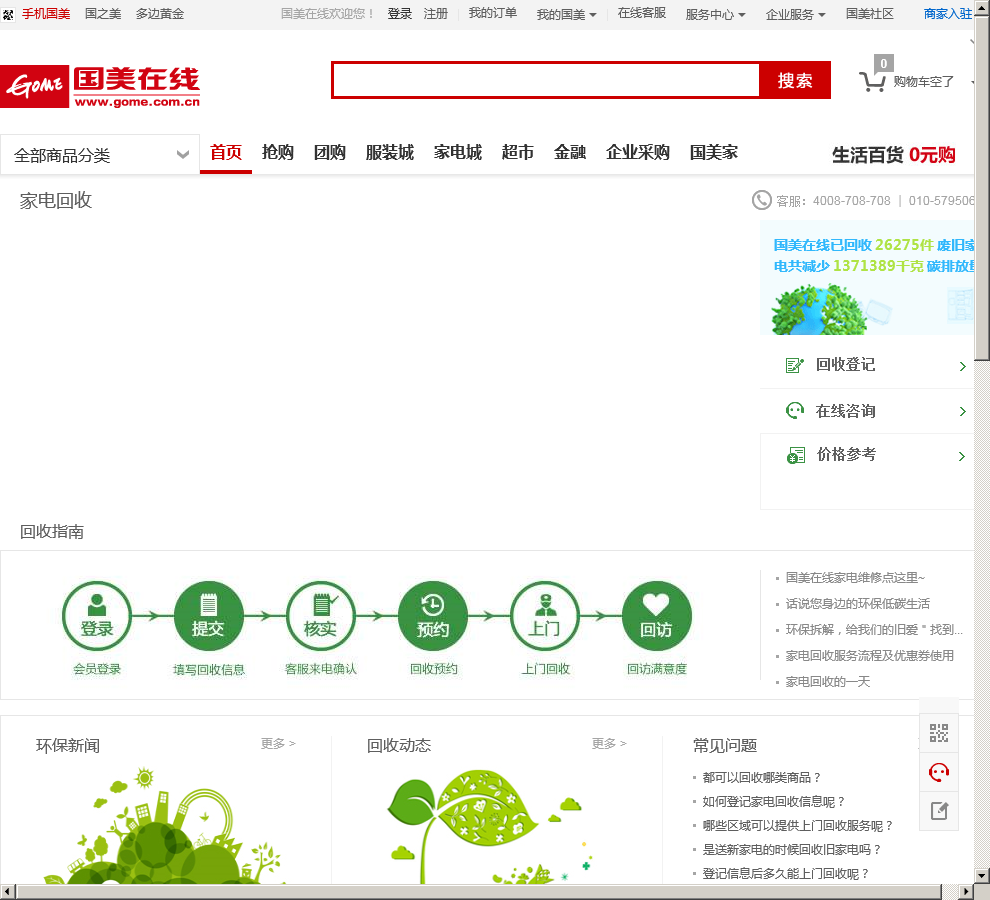990x900 pixels.
Task: Click the Gome logo
Action: (100, 87)
